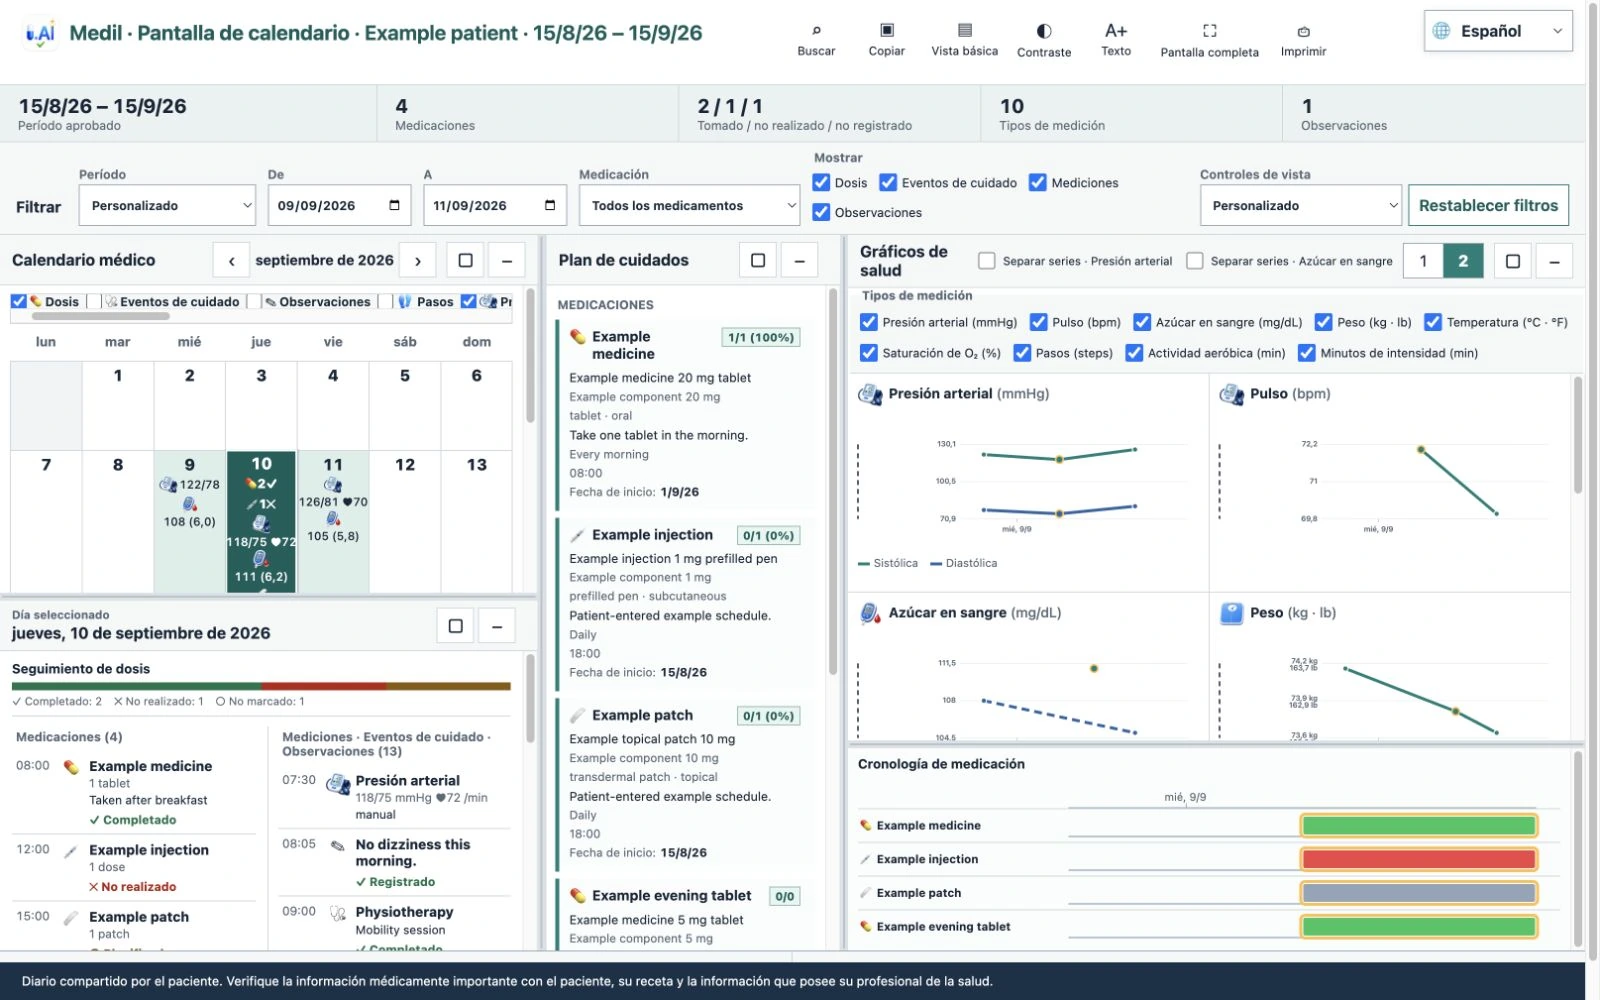1600x1000 pixels.
Task: Select September 11 in calendar
Action: pos(333,521)
